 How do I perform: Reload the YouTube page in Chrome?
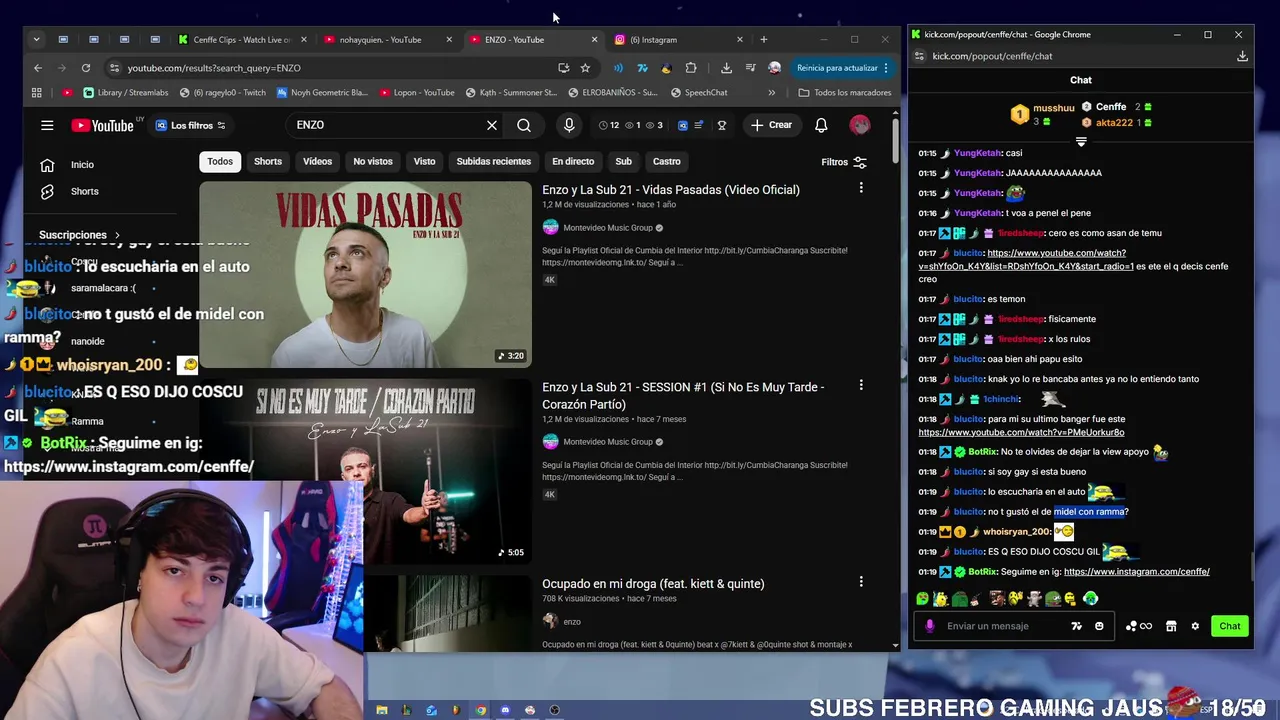pyautogui.click(x=86, y=68)
